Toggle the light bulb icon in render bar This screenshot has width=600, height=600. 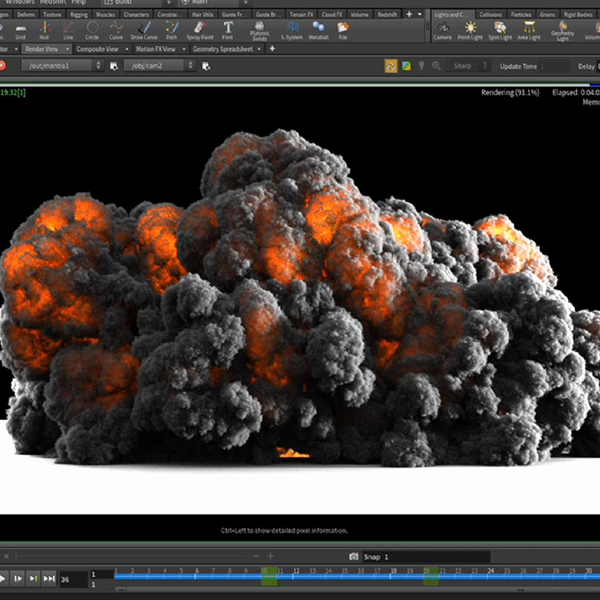421,66
